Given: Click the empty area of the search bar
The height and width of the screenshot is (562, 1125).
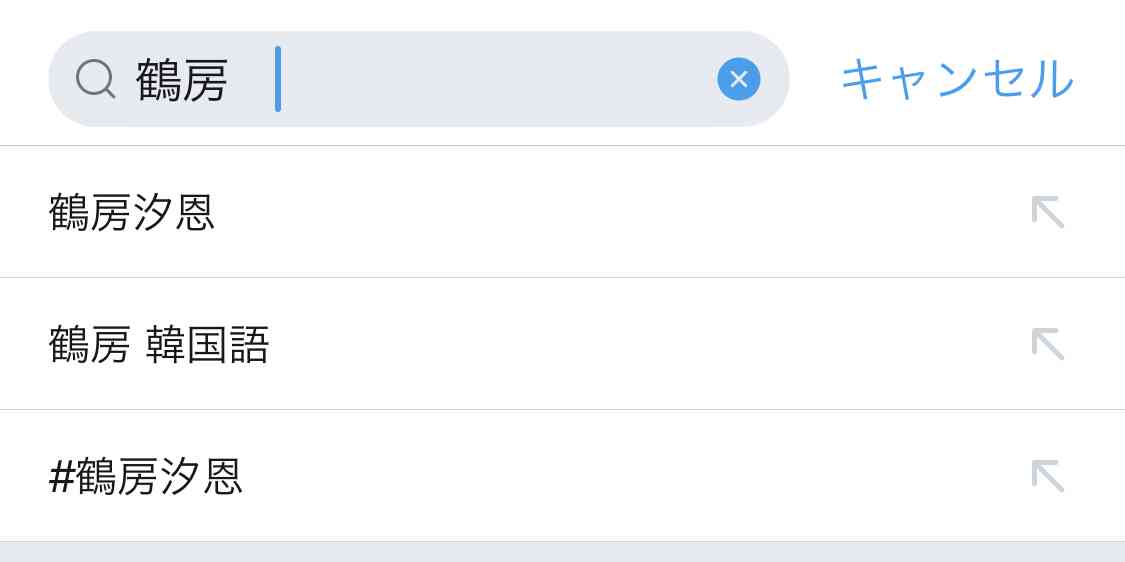Looking at the screenshot, I should 500,79.
